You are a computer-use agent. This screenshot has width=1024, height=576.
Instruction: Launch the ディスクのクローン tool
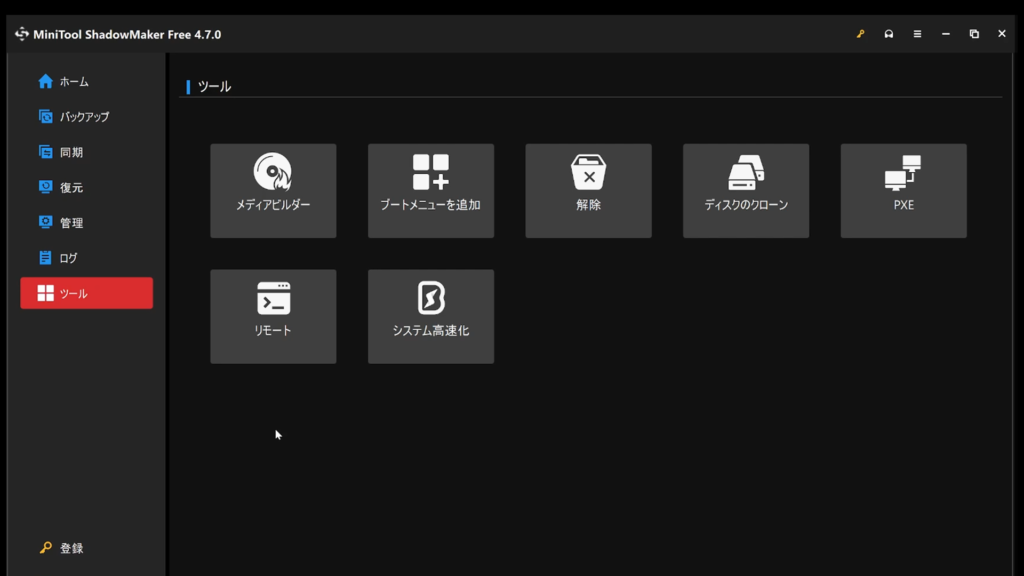click(746, 190)
